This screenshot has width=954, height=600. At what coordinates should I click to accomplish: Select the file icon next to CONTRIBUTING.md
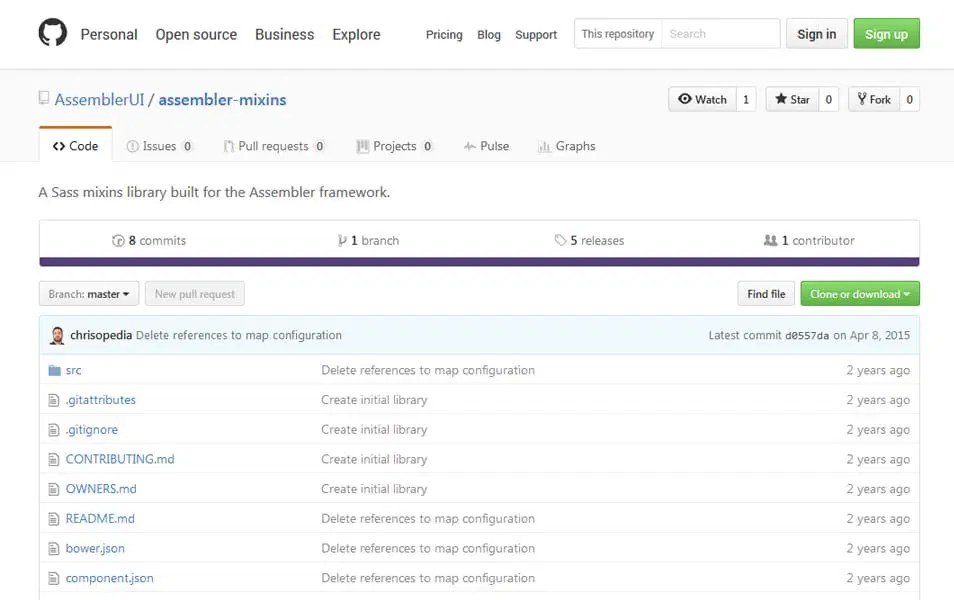54,459
